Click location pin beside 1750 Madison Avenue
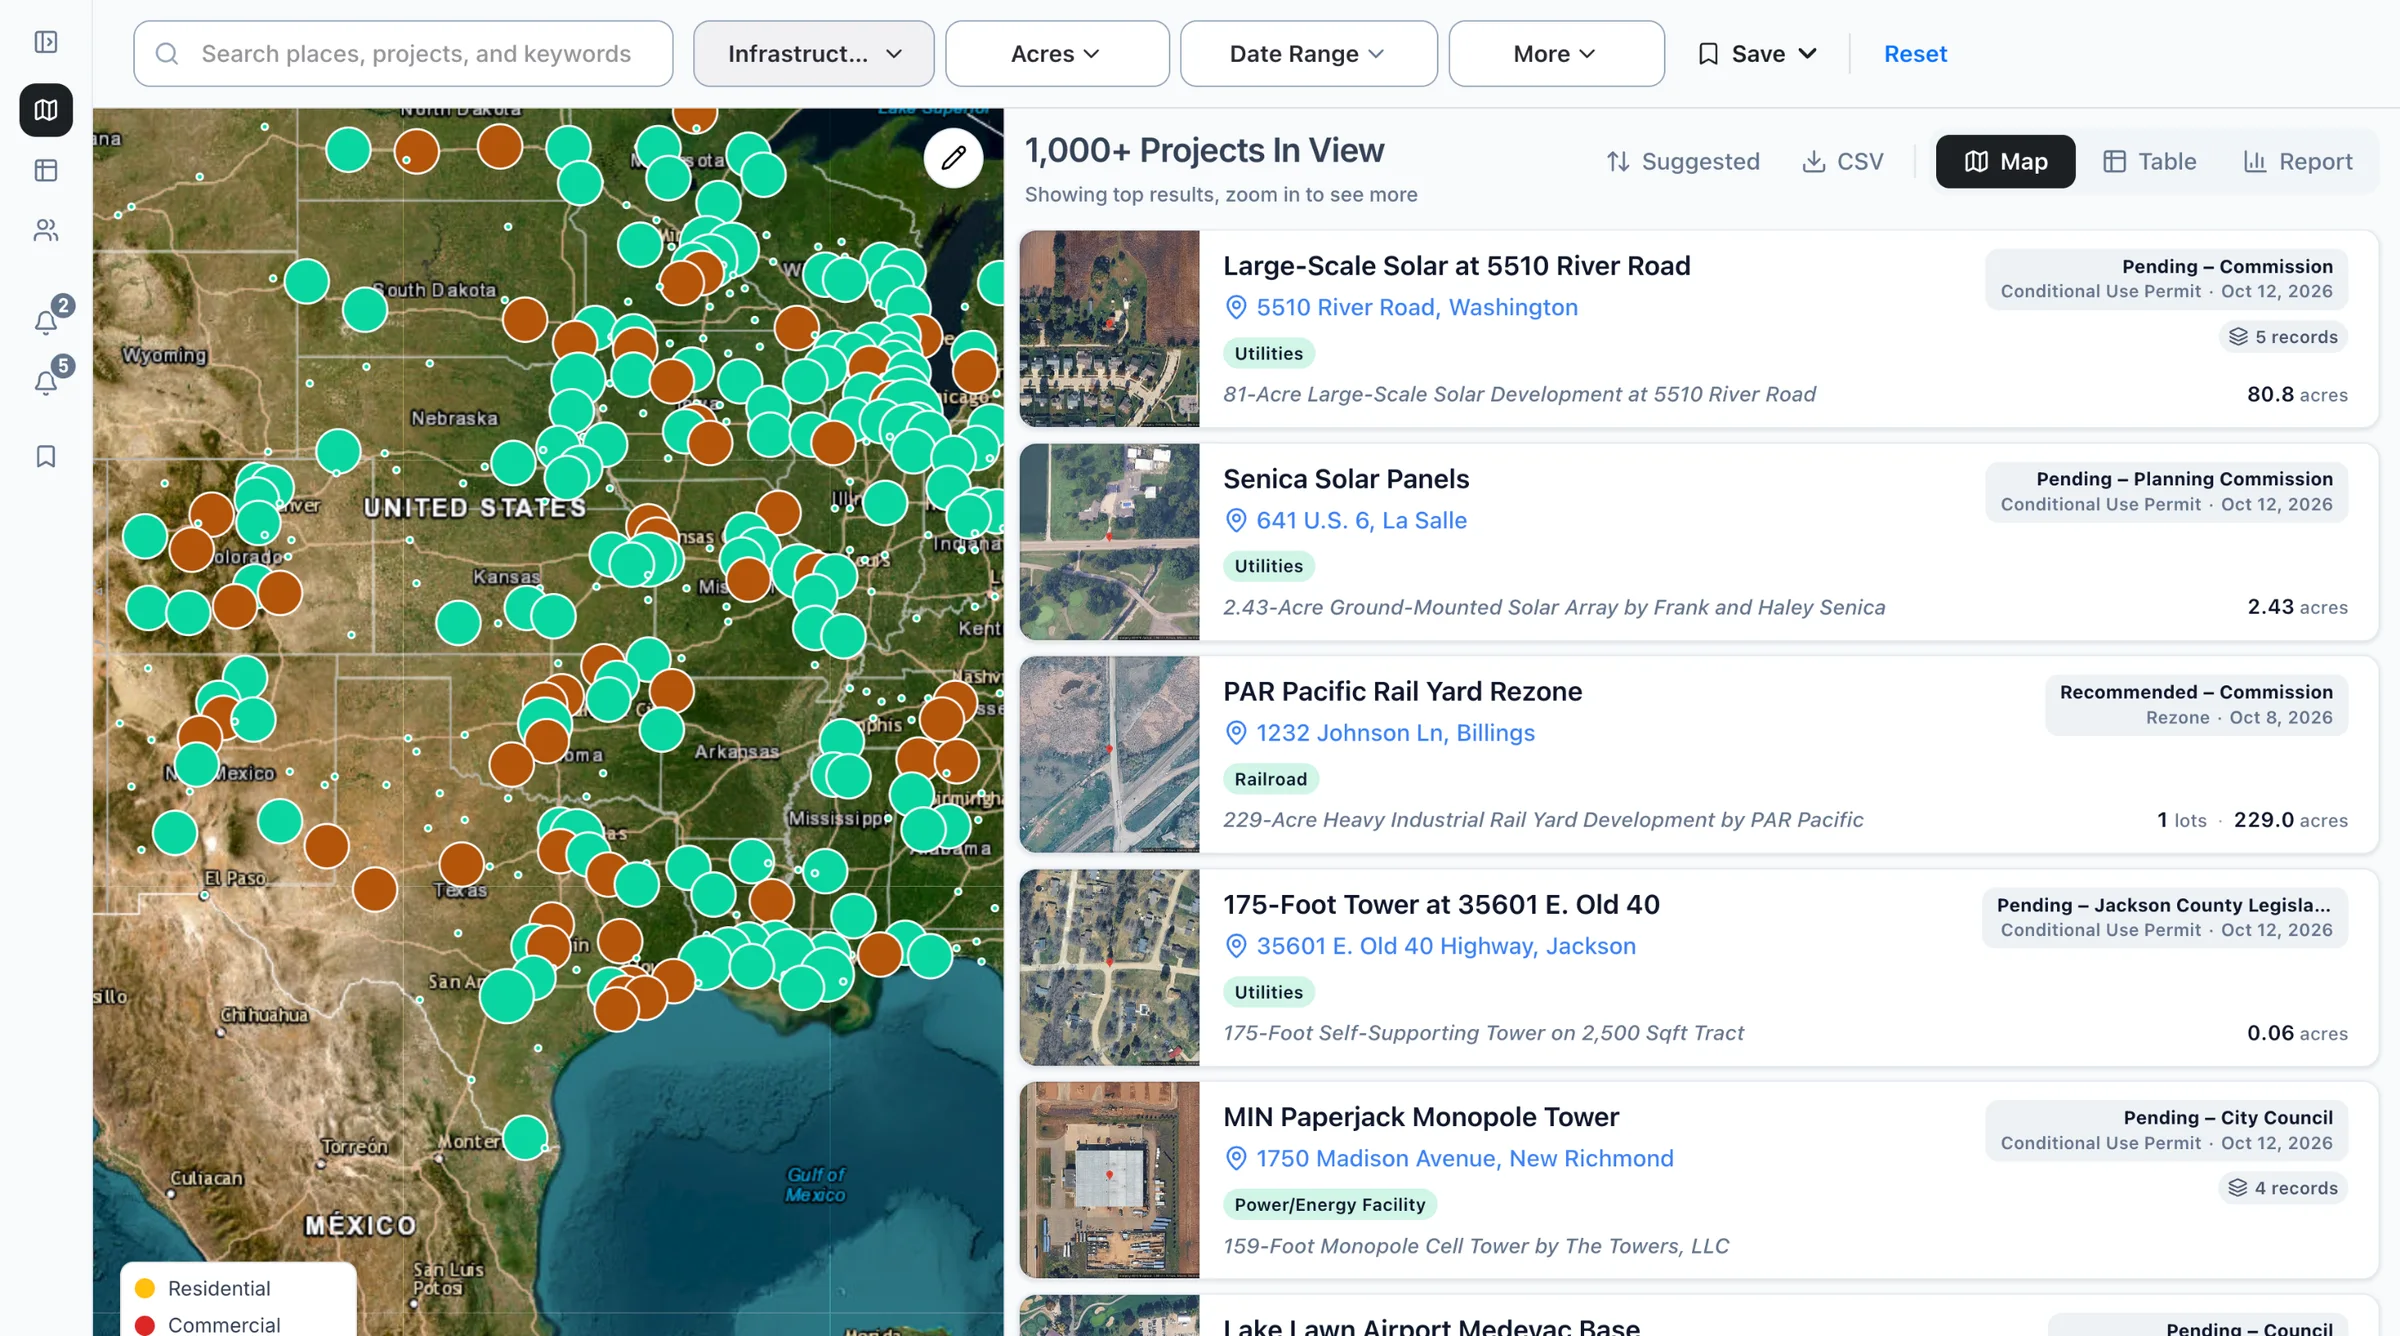This screenshot has width=2400, height=1336. (1236, 1158)
